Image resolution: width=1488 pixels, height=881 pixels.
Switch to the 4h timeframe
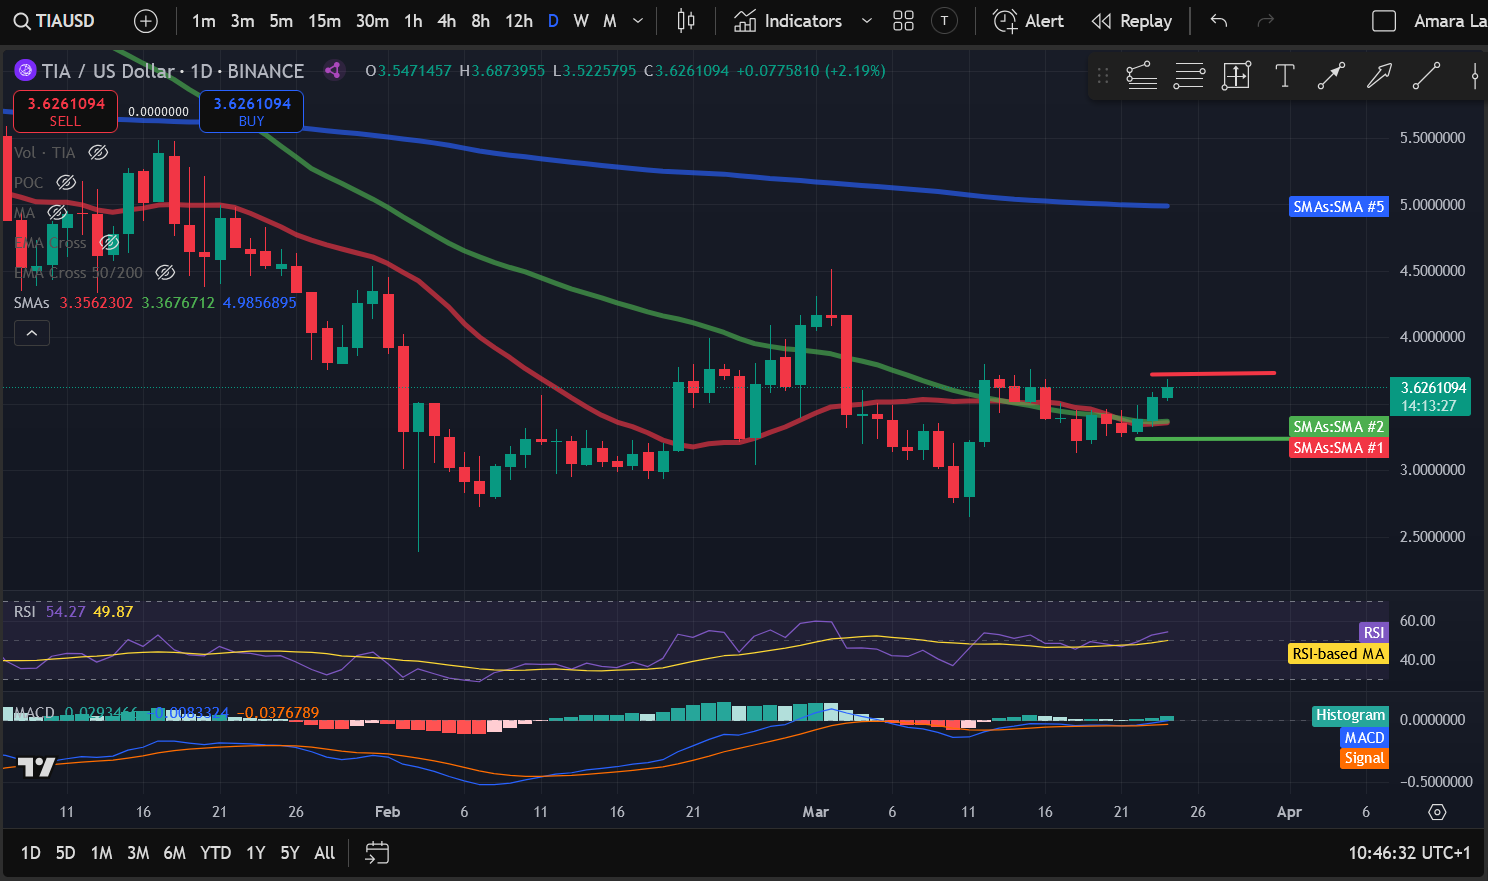point(446,21)
